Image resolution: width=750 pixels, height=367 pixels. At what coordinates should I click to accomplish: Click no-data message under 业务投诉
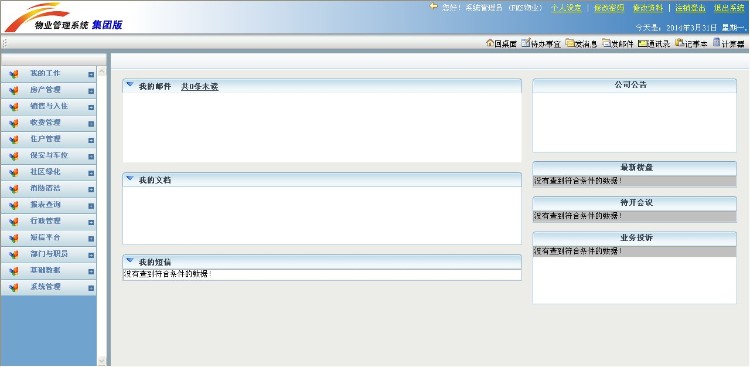578,251
